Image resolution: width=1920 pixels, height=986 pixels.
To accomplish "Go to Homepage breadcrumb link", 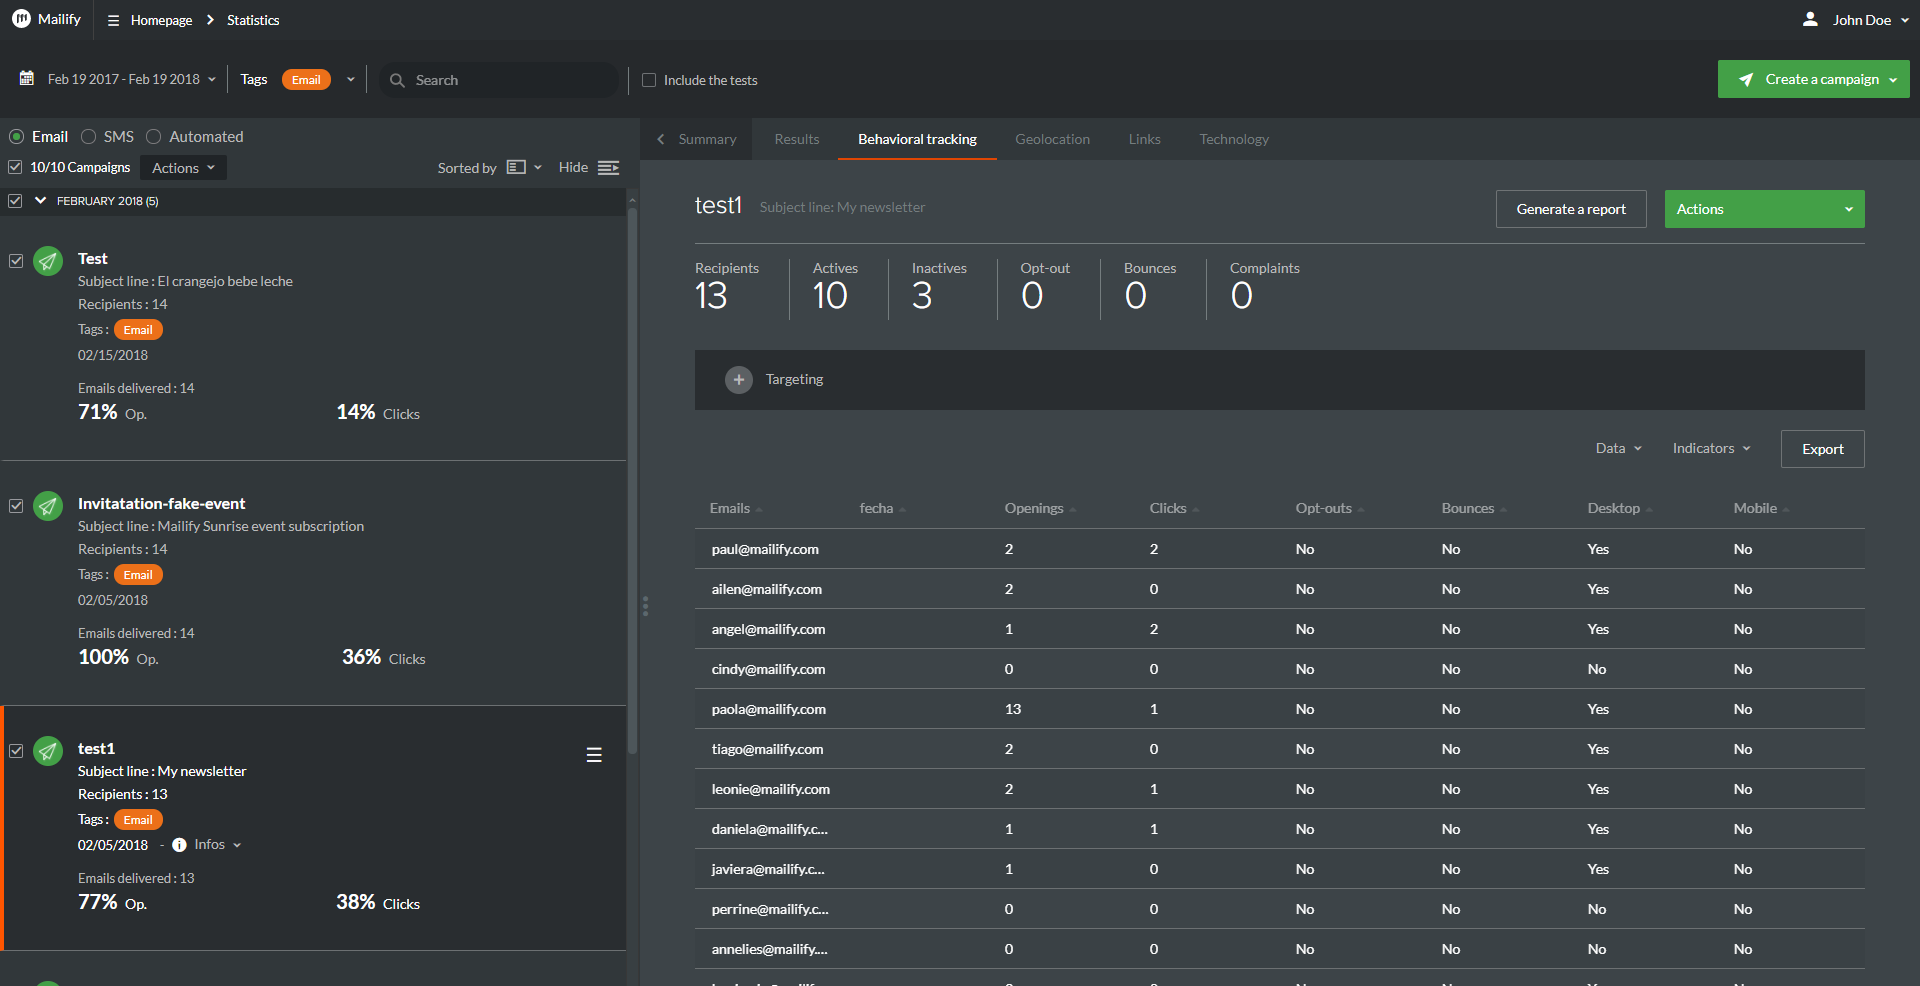I will (161, 20).
